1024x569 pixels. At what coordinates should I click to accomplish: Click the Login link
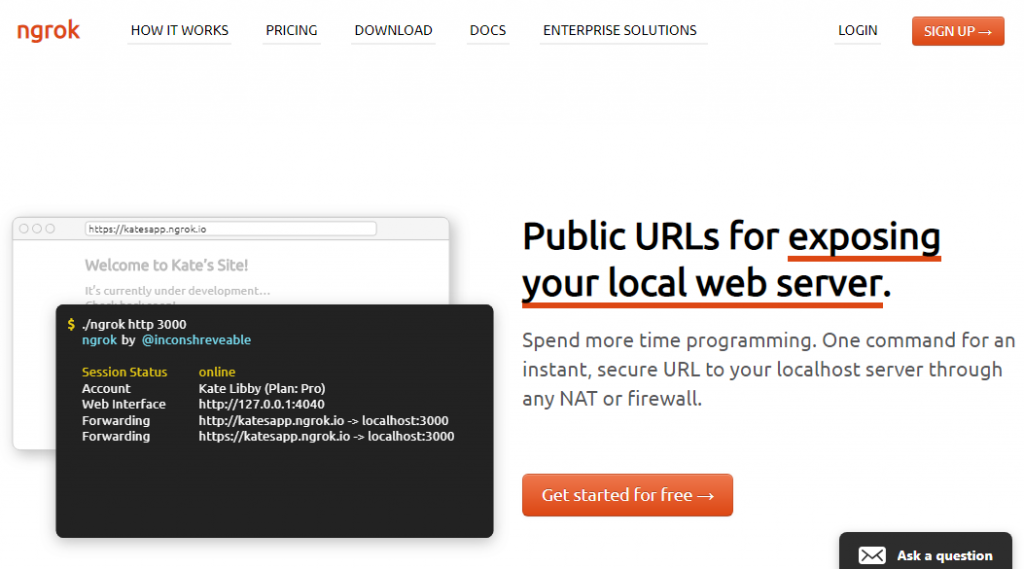click(x=857, y=31)
